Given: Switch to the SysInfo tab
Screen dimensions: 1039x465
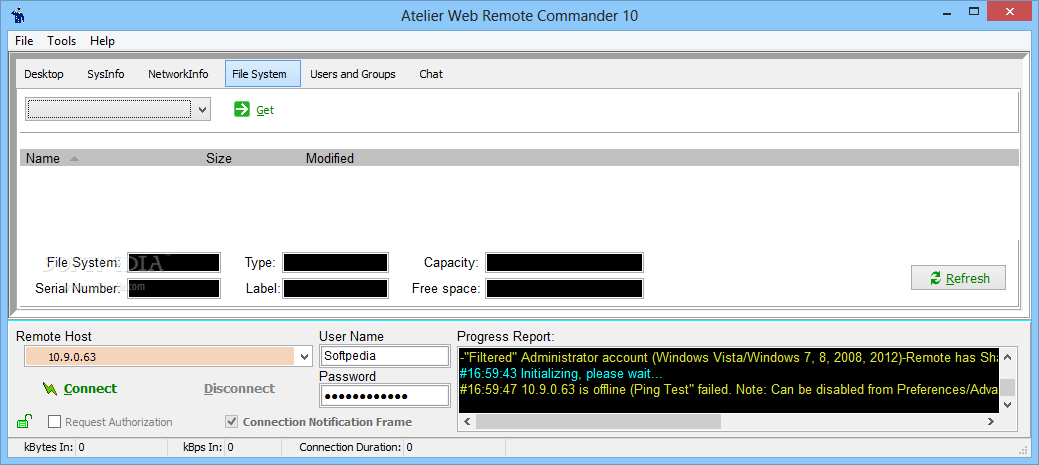Looking at the screenshot, I should [x=105, y=74].
